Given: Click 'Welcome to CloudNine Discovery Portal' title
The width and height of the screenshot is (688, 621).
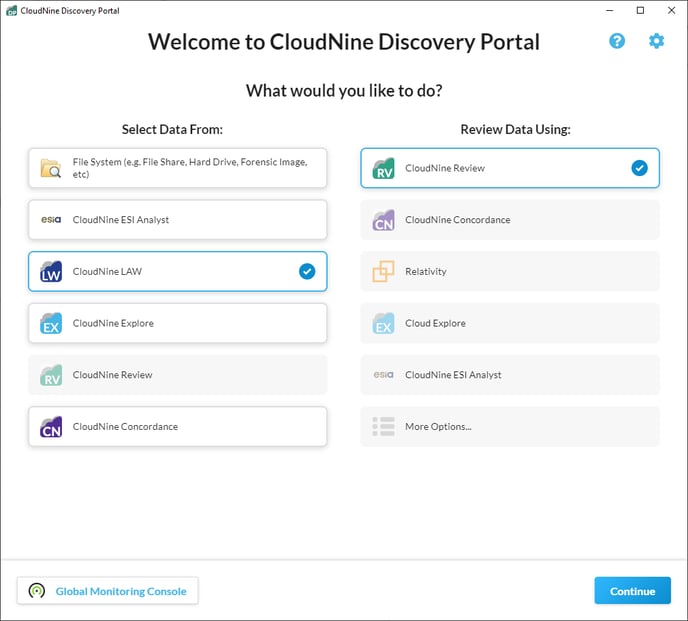Looking at the screenshot, I should tap(344, 42).
